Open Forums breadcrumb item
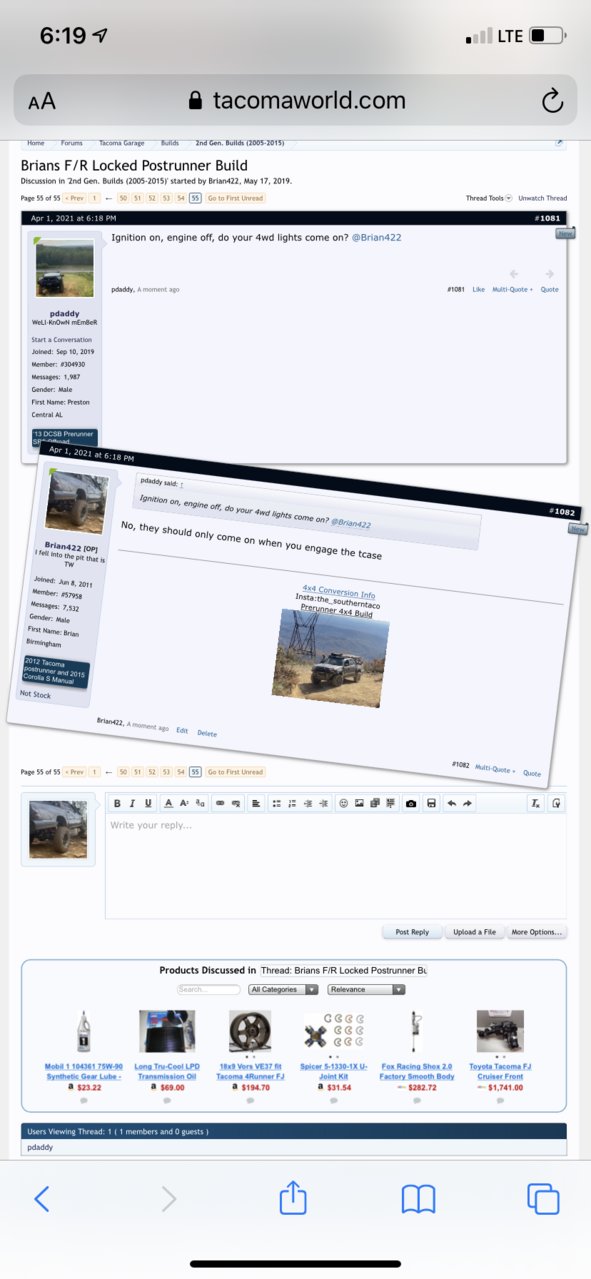This screenshot has height=1279, width=591. (x=71, y=143)
